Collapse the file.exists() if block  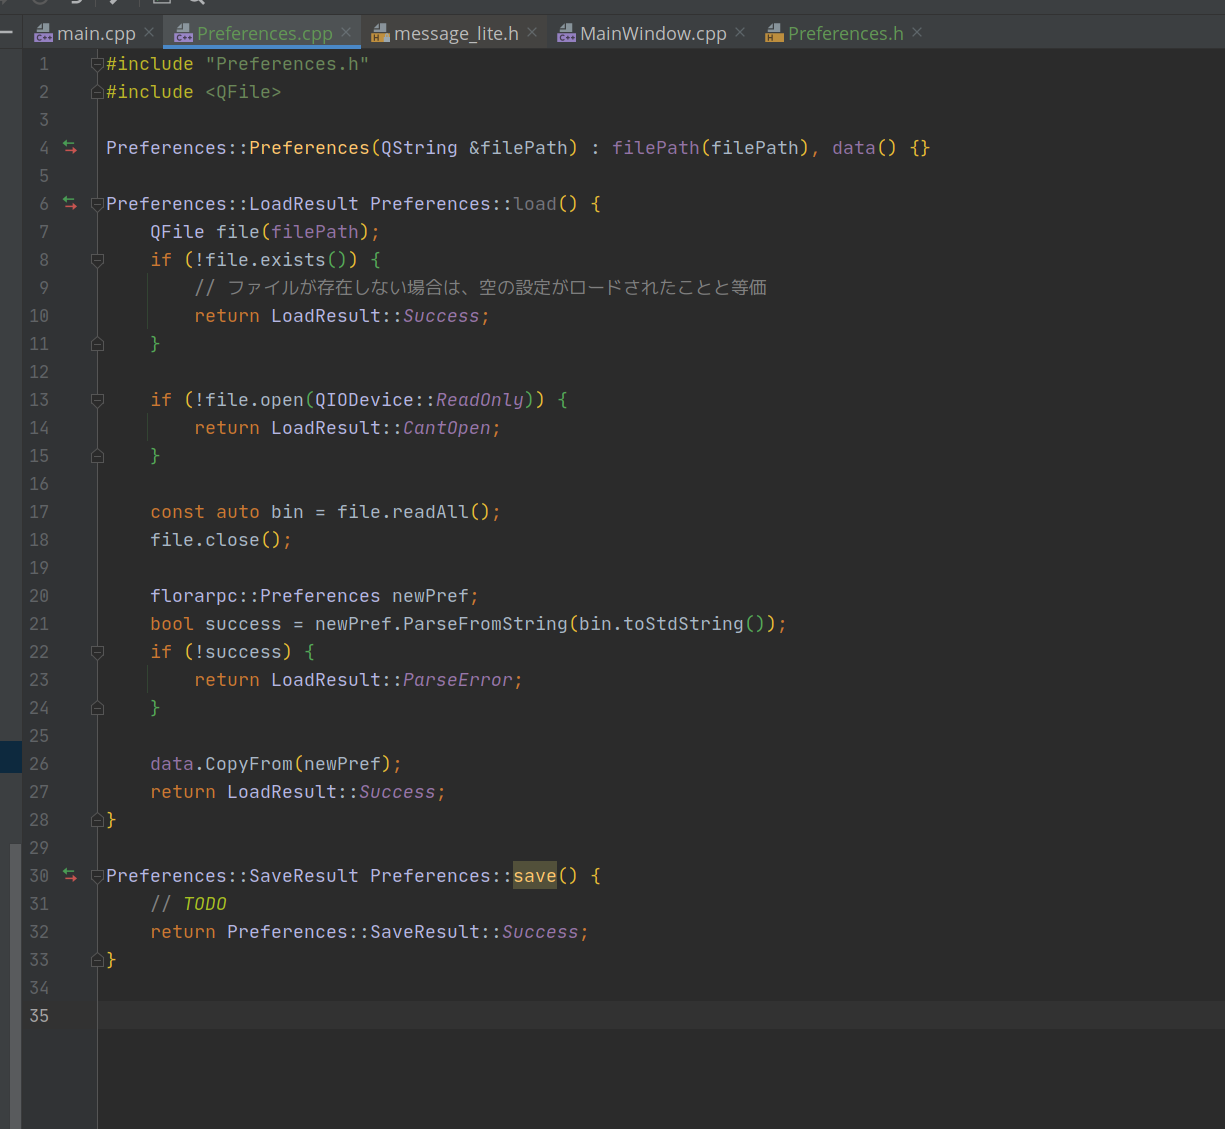click(x=97, y=260)
